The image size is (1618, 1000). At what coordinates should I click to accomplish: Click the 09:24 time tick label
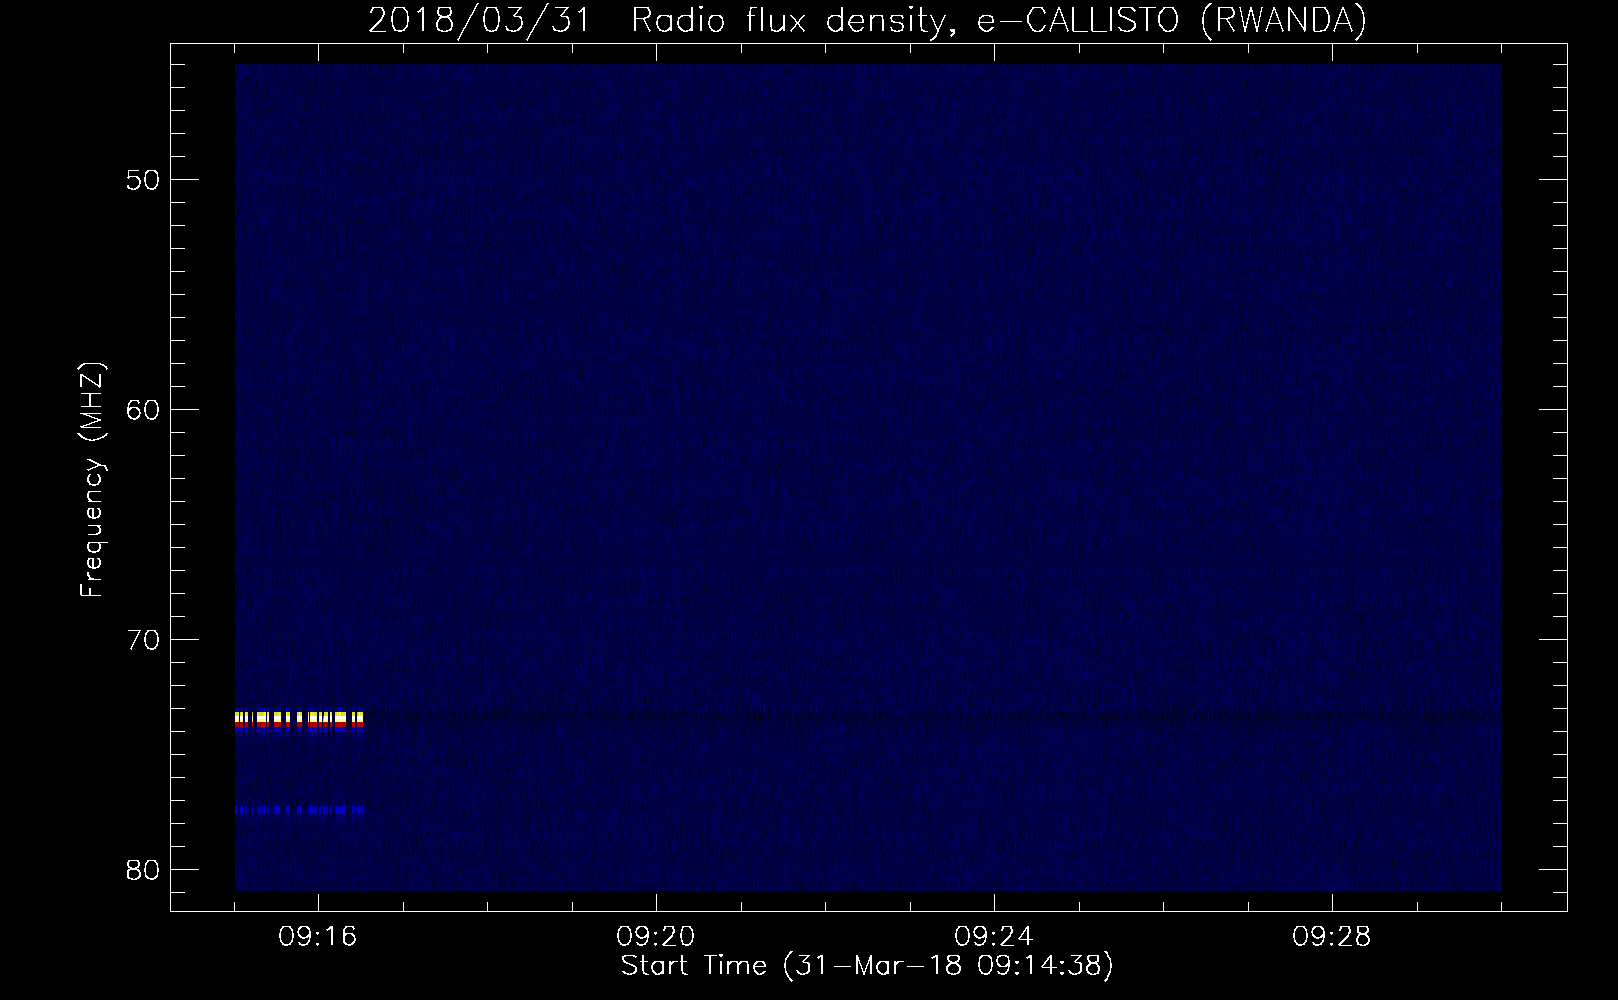994,937
